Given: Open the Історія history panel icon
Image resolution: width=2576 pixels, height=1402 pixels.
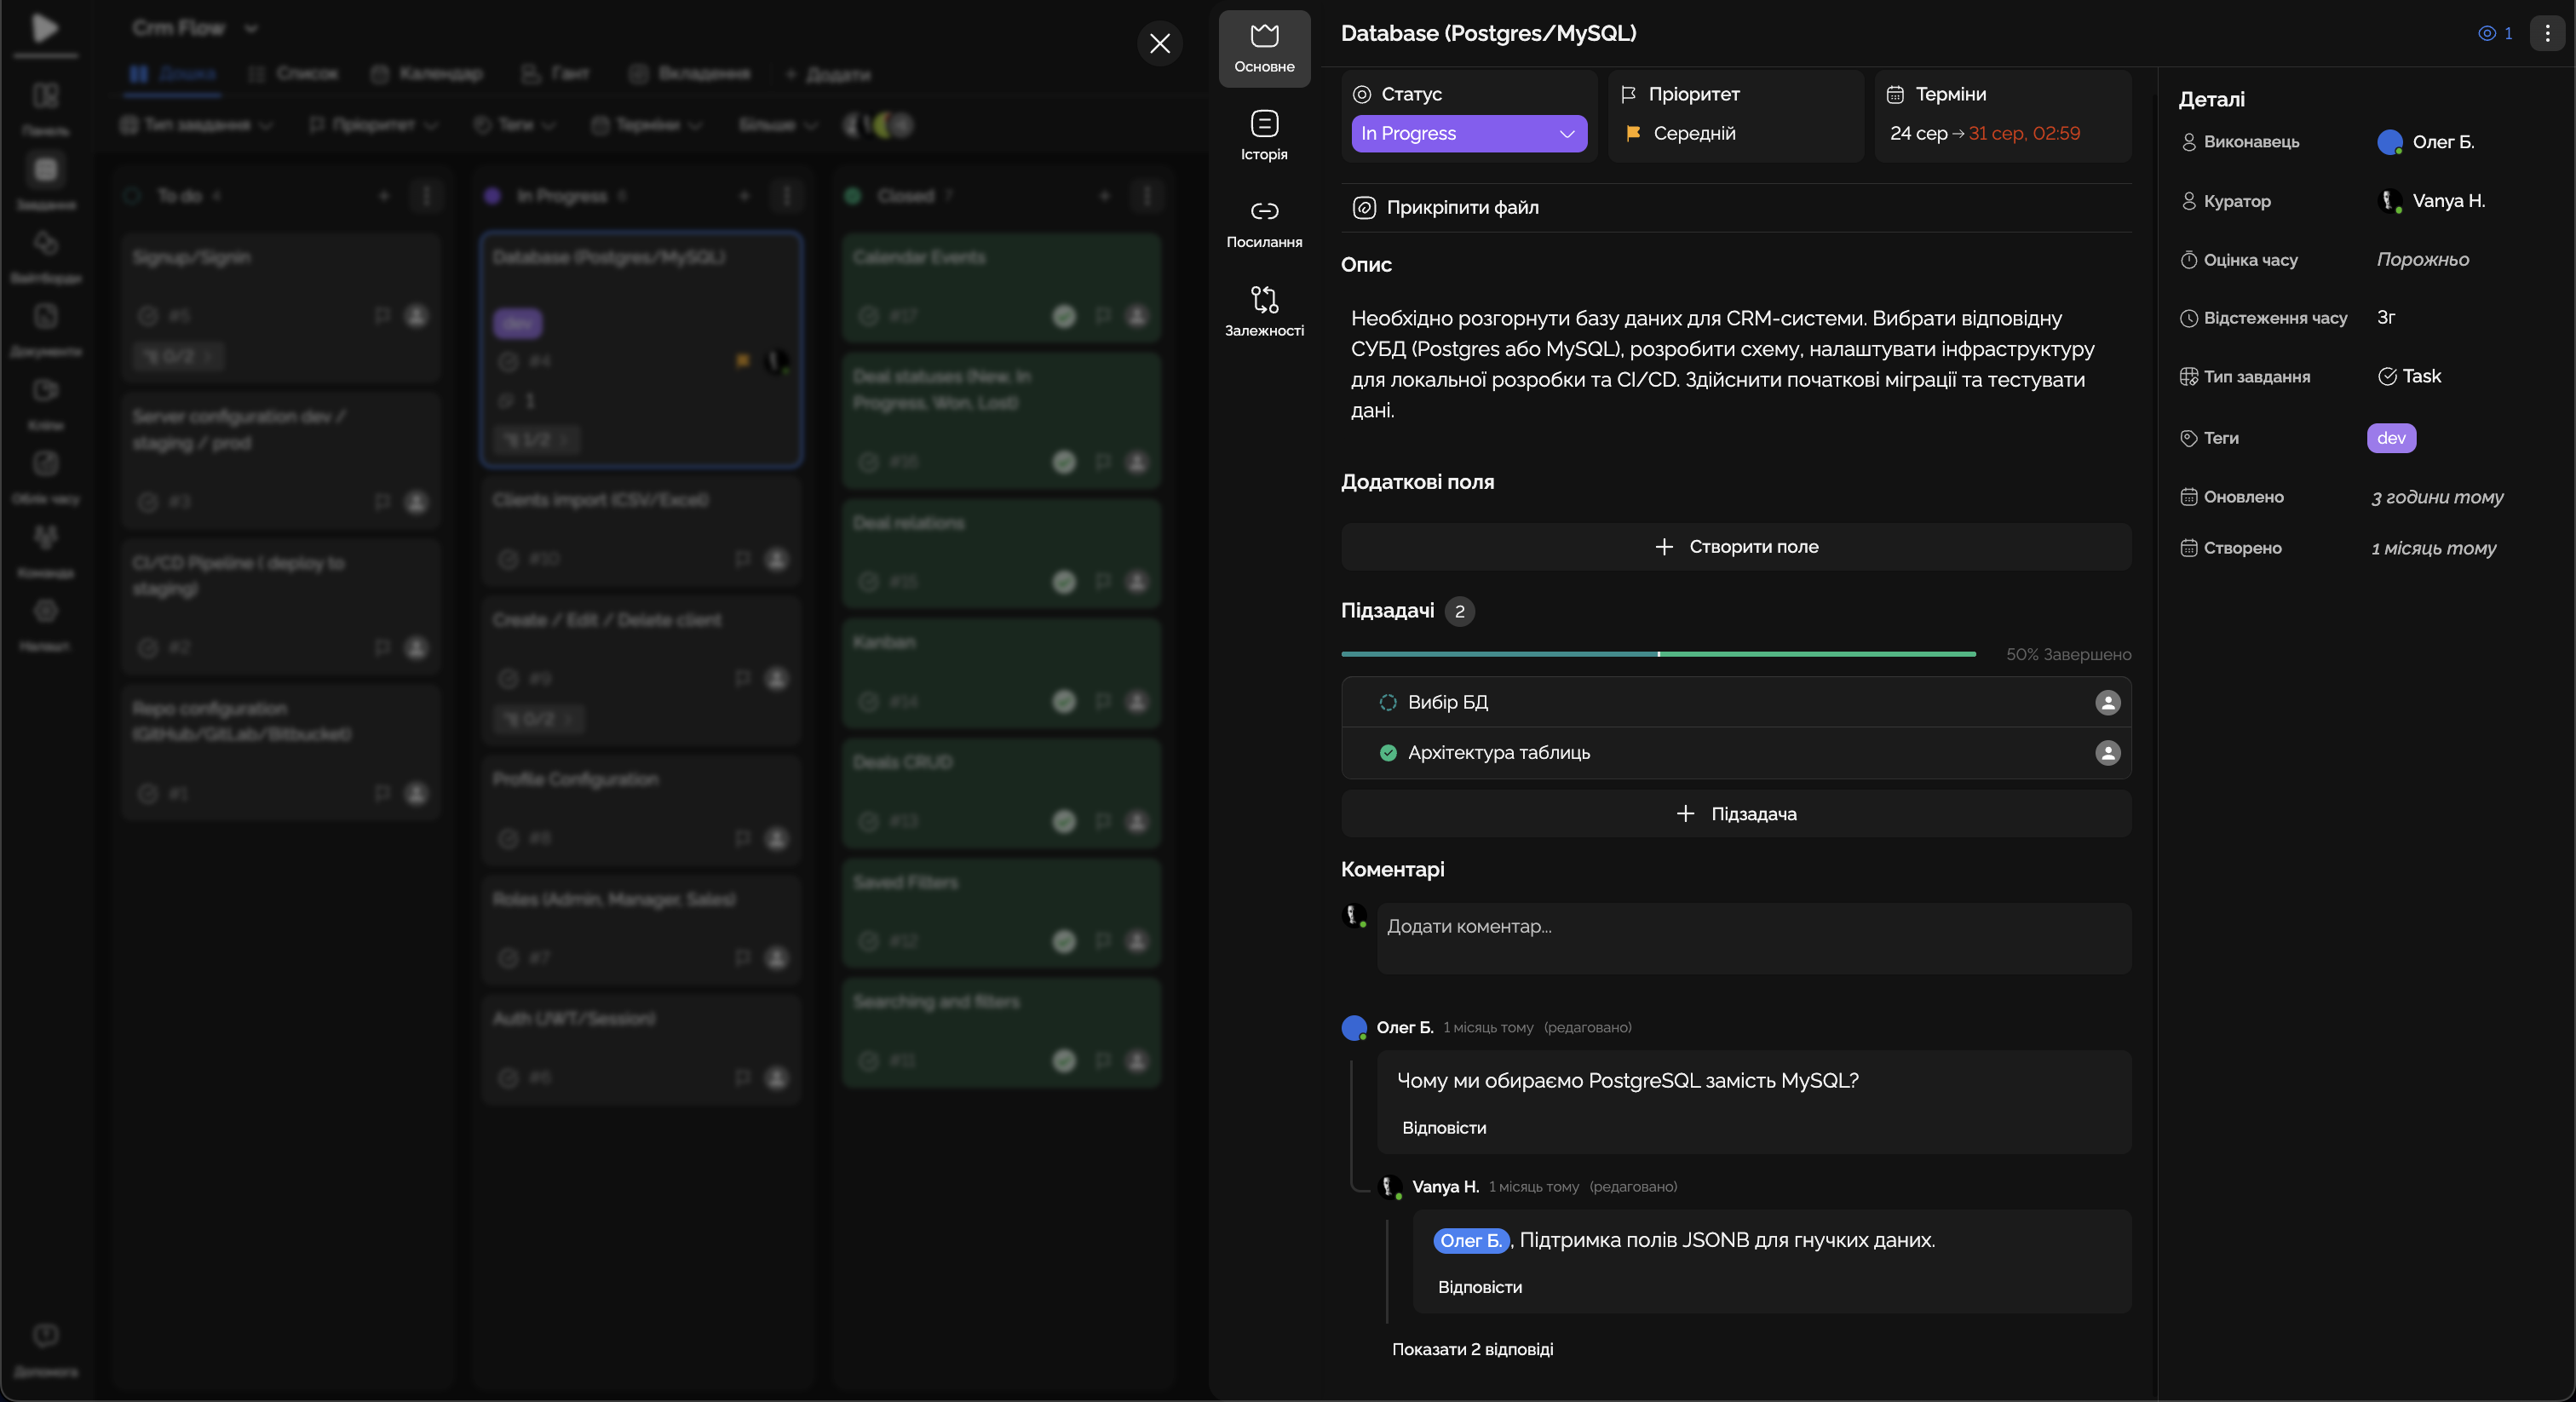Looking at the screenshot, I should click(1264, 125).
